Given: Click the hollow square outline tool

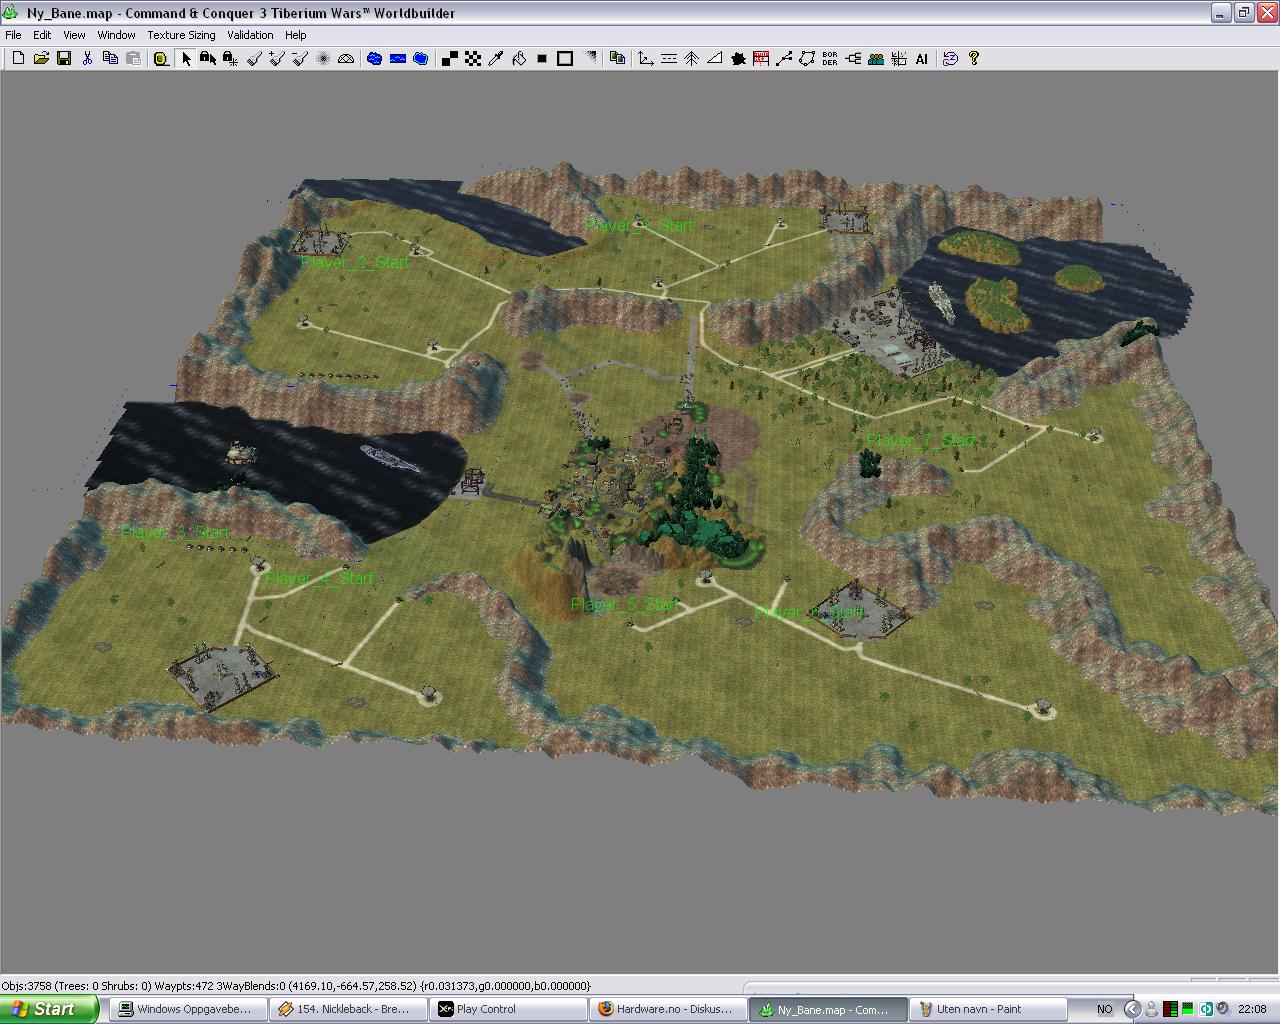Looking at the screenshot, I should click(x=564, y=59).
